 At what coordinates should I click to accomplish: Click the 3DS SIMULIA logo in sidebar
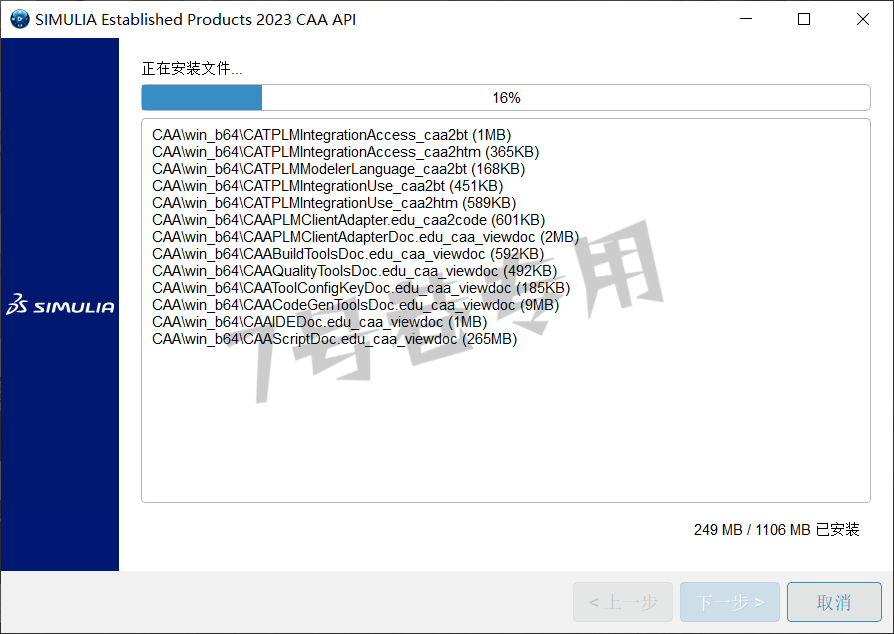pyautogui.click(x=60, y=305)
